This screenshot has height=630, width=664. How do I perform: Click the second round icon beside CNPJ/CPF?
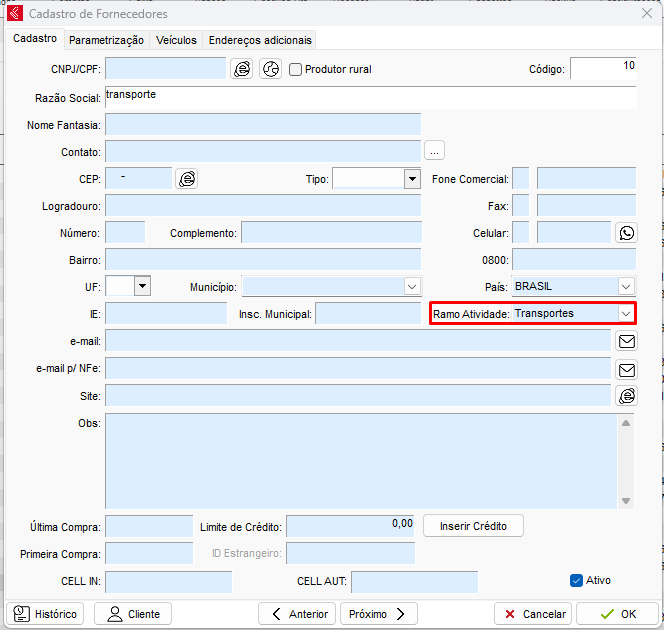pos(271,69)
